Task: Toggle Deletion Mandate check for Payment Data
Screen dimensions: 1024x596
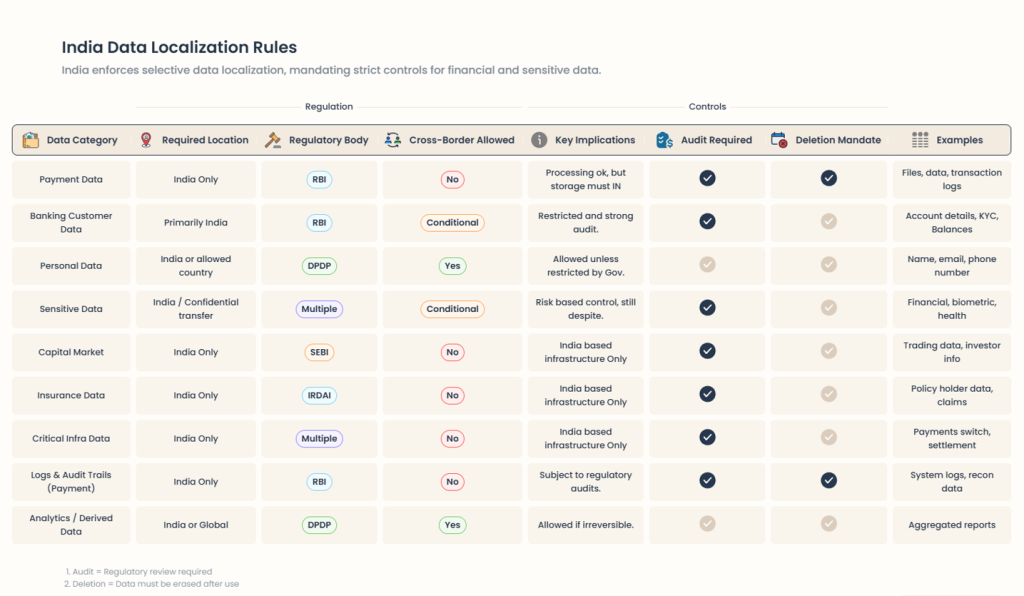Action: pyautogui.click(x=829, y=178)
